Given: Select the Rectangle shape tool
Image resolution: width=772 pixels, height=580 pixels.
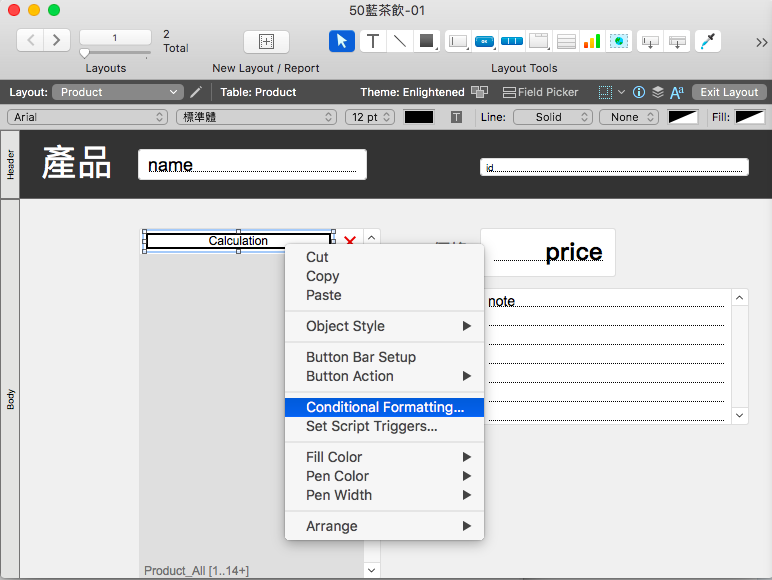Looking at the screenshot, I should tap(426, 41).
